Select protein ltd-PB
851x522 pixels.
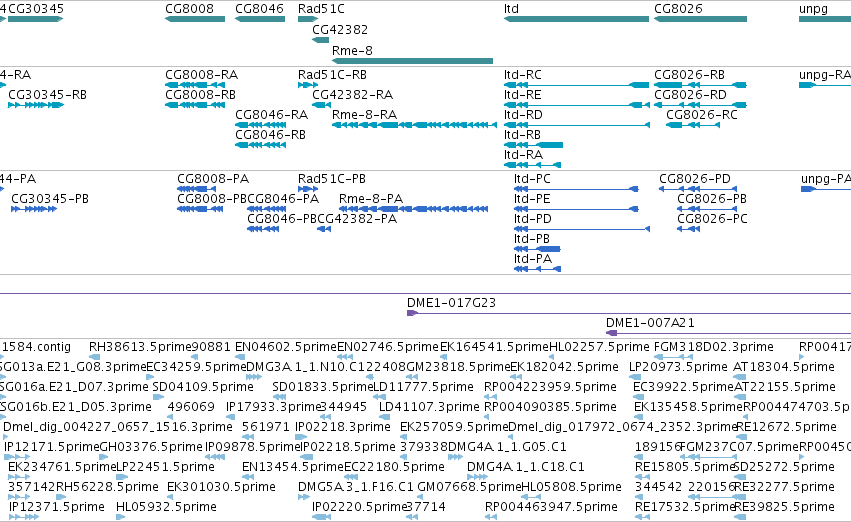click(537, 249)
